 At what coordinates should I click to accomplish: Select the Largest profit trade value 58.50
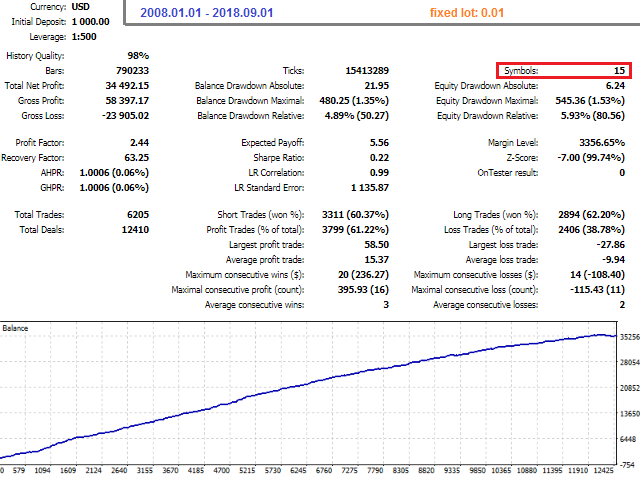pos(374,245)
